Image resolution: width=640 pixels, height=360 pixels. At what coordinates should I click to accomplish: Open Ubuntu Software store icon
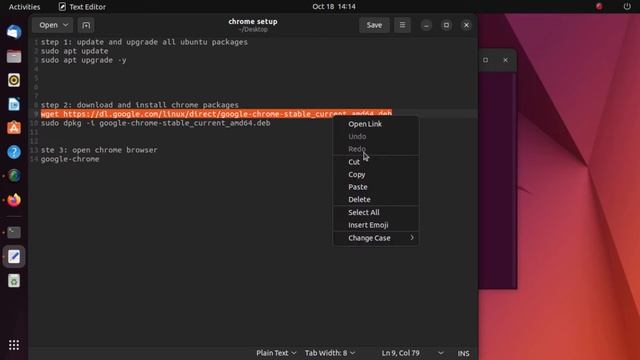(14, 128)
